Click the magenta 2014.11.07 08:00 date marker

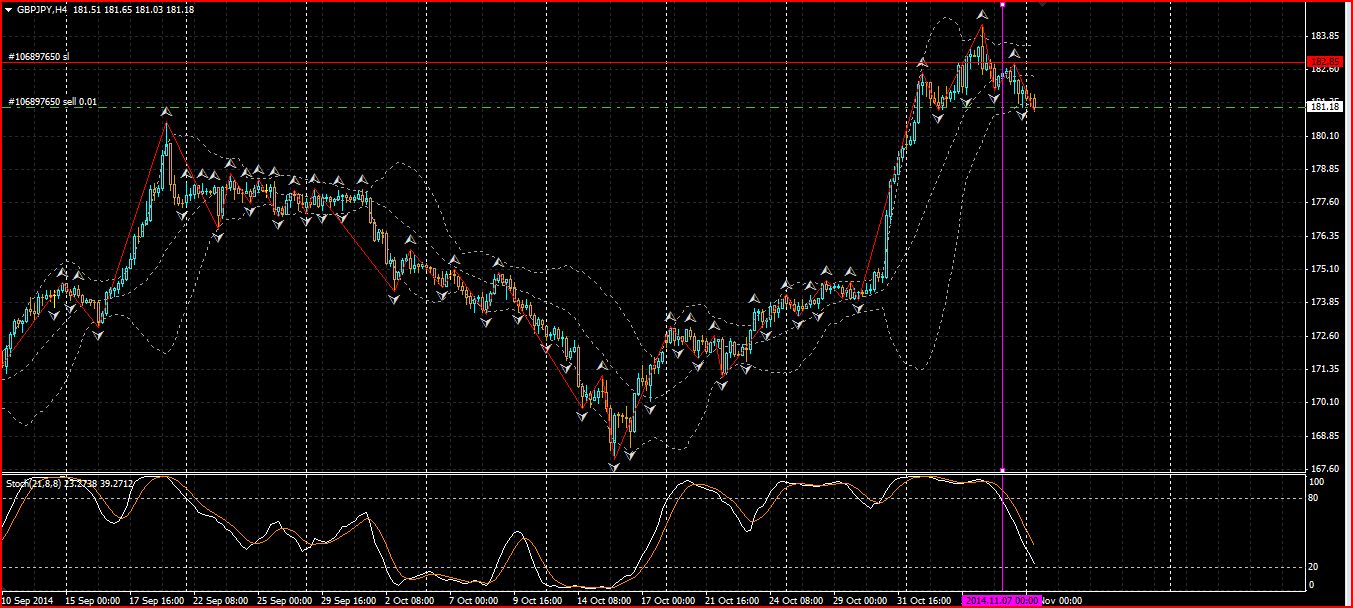(1002, 600)
